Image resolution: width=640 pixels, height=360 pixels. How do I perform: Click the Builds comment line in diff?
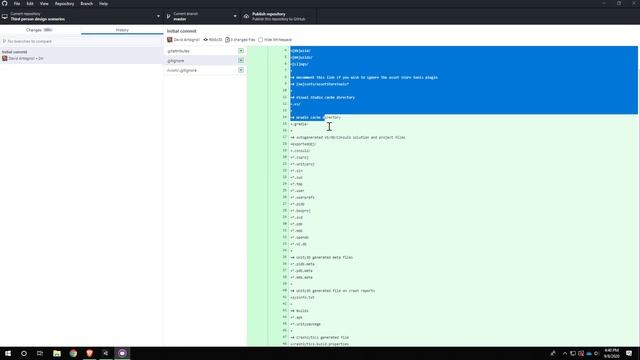pos(300,311)
